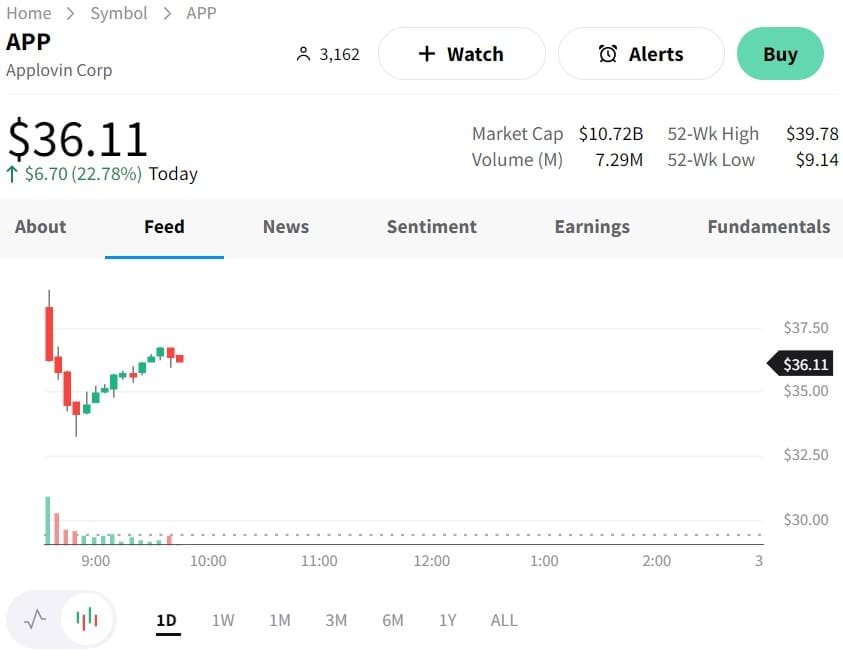Screen dimensions: 843x657
Task: Click the watchers person icon
Action: coord(304,54)
